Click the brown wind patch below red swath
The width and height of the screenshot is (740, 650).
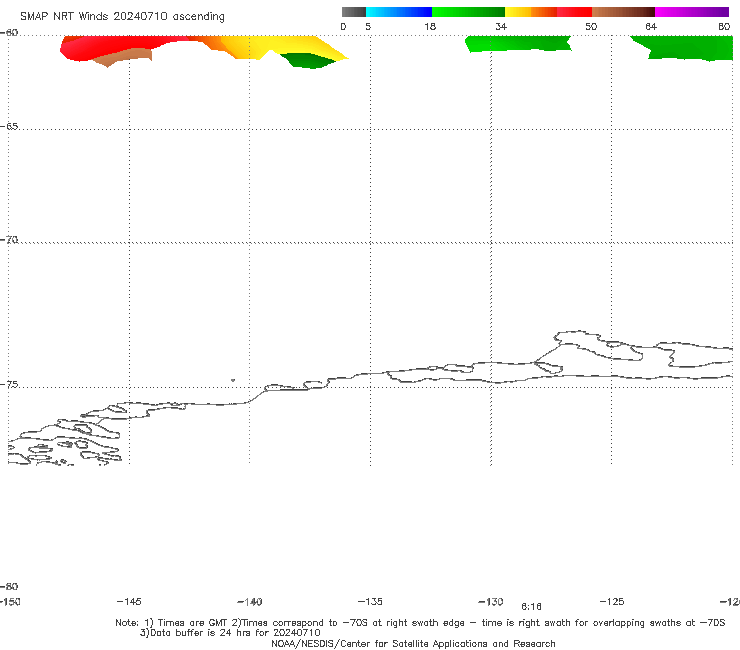[125, 57]
